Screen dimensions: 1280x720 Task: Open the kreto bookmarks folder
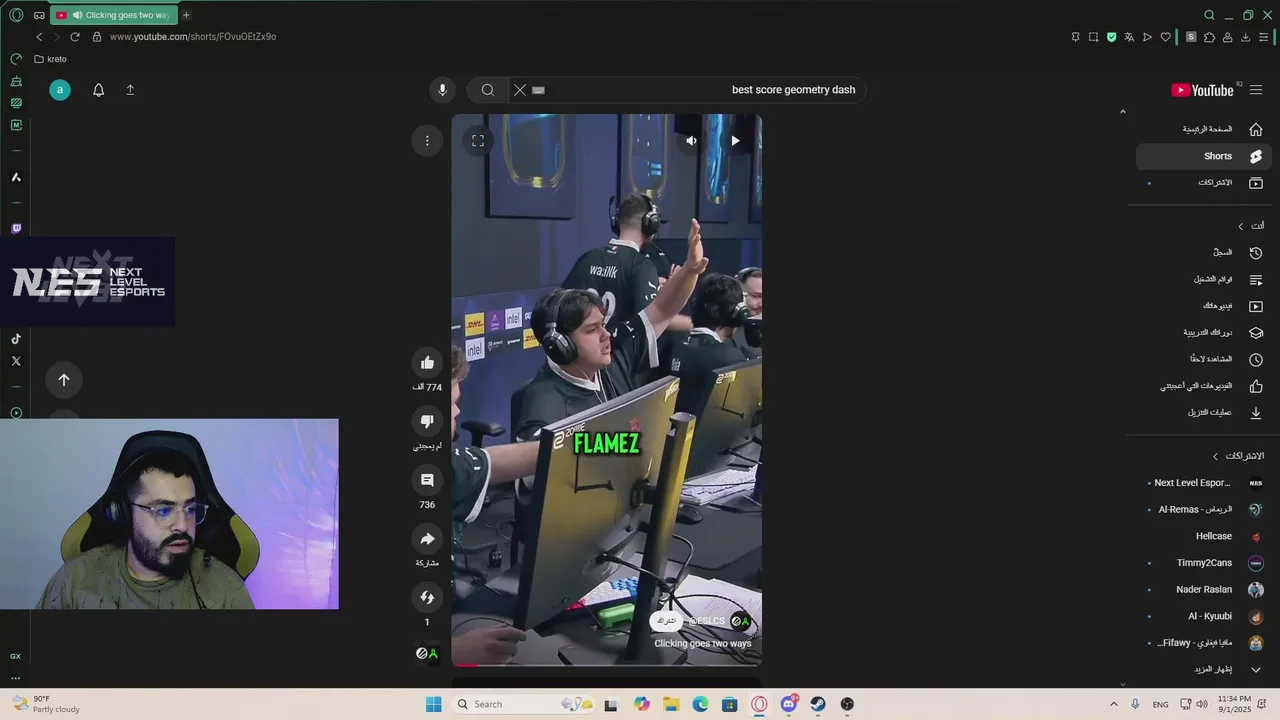pyautogui.click(x=50, y=59)
